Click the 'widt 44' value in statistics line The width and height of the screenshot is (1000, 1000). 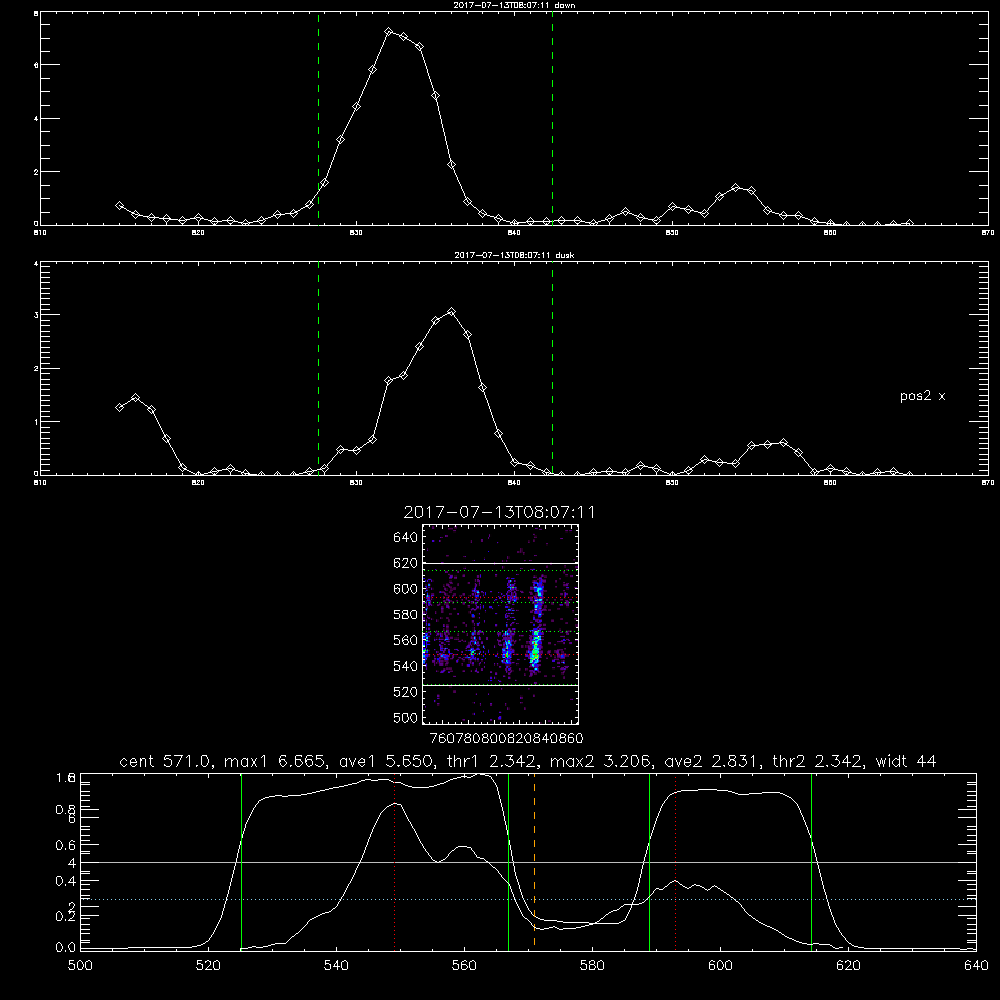906,761
